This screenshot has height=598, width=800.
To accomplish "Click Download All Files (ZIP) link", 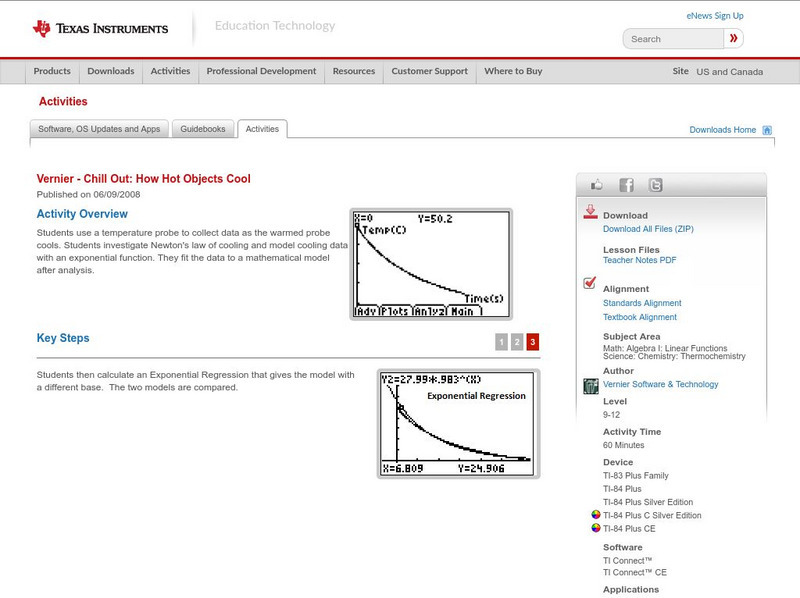I will point(648,229).
